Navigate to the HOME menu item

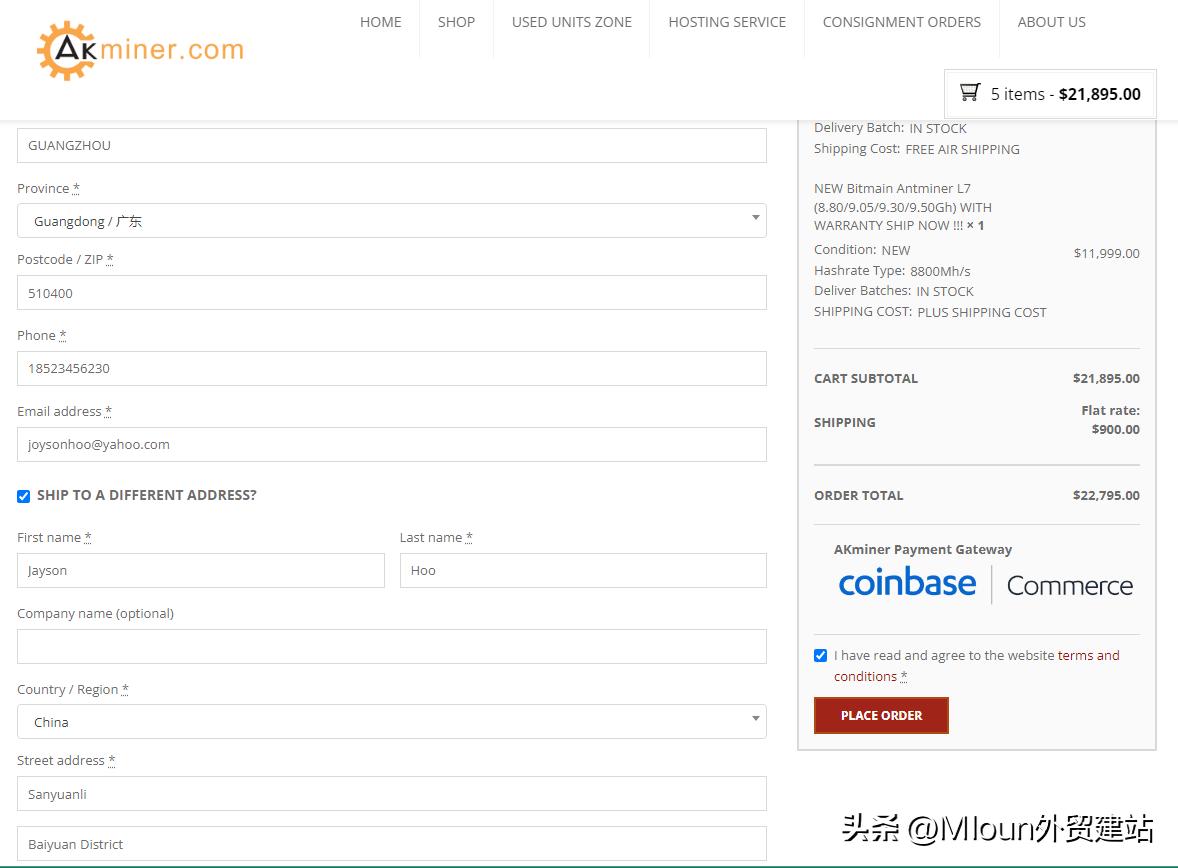(x=380, y=21)
